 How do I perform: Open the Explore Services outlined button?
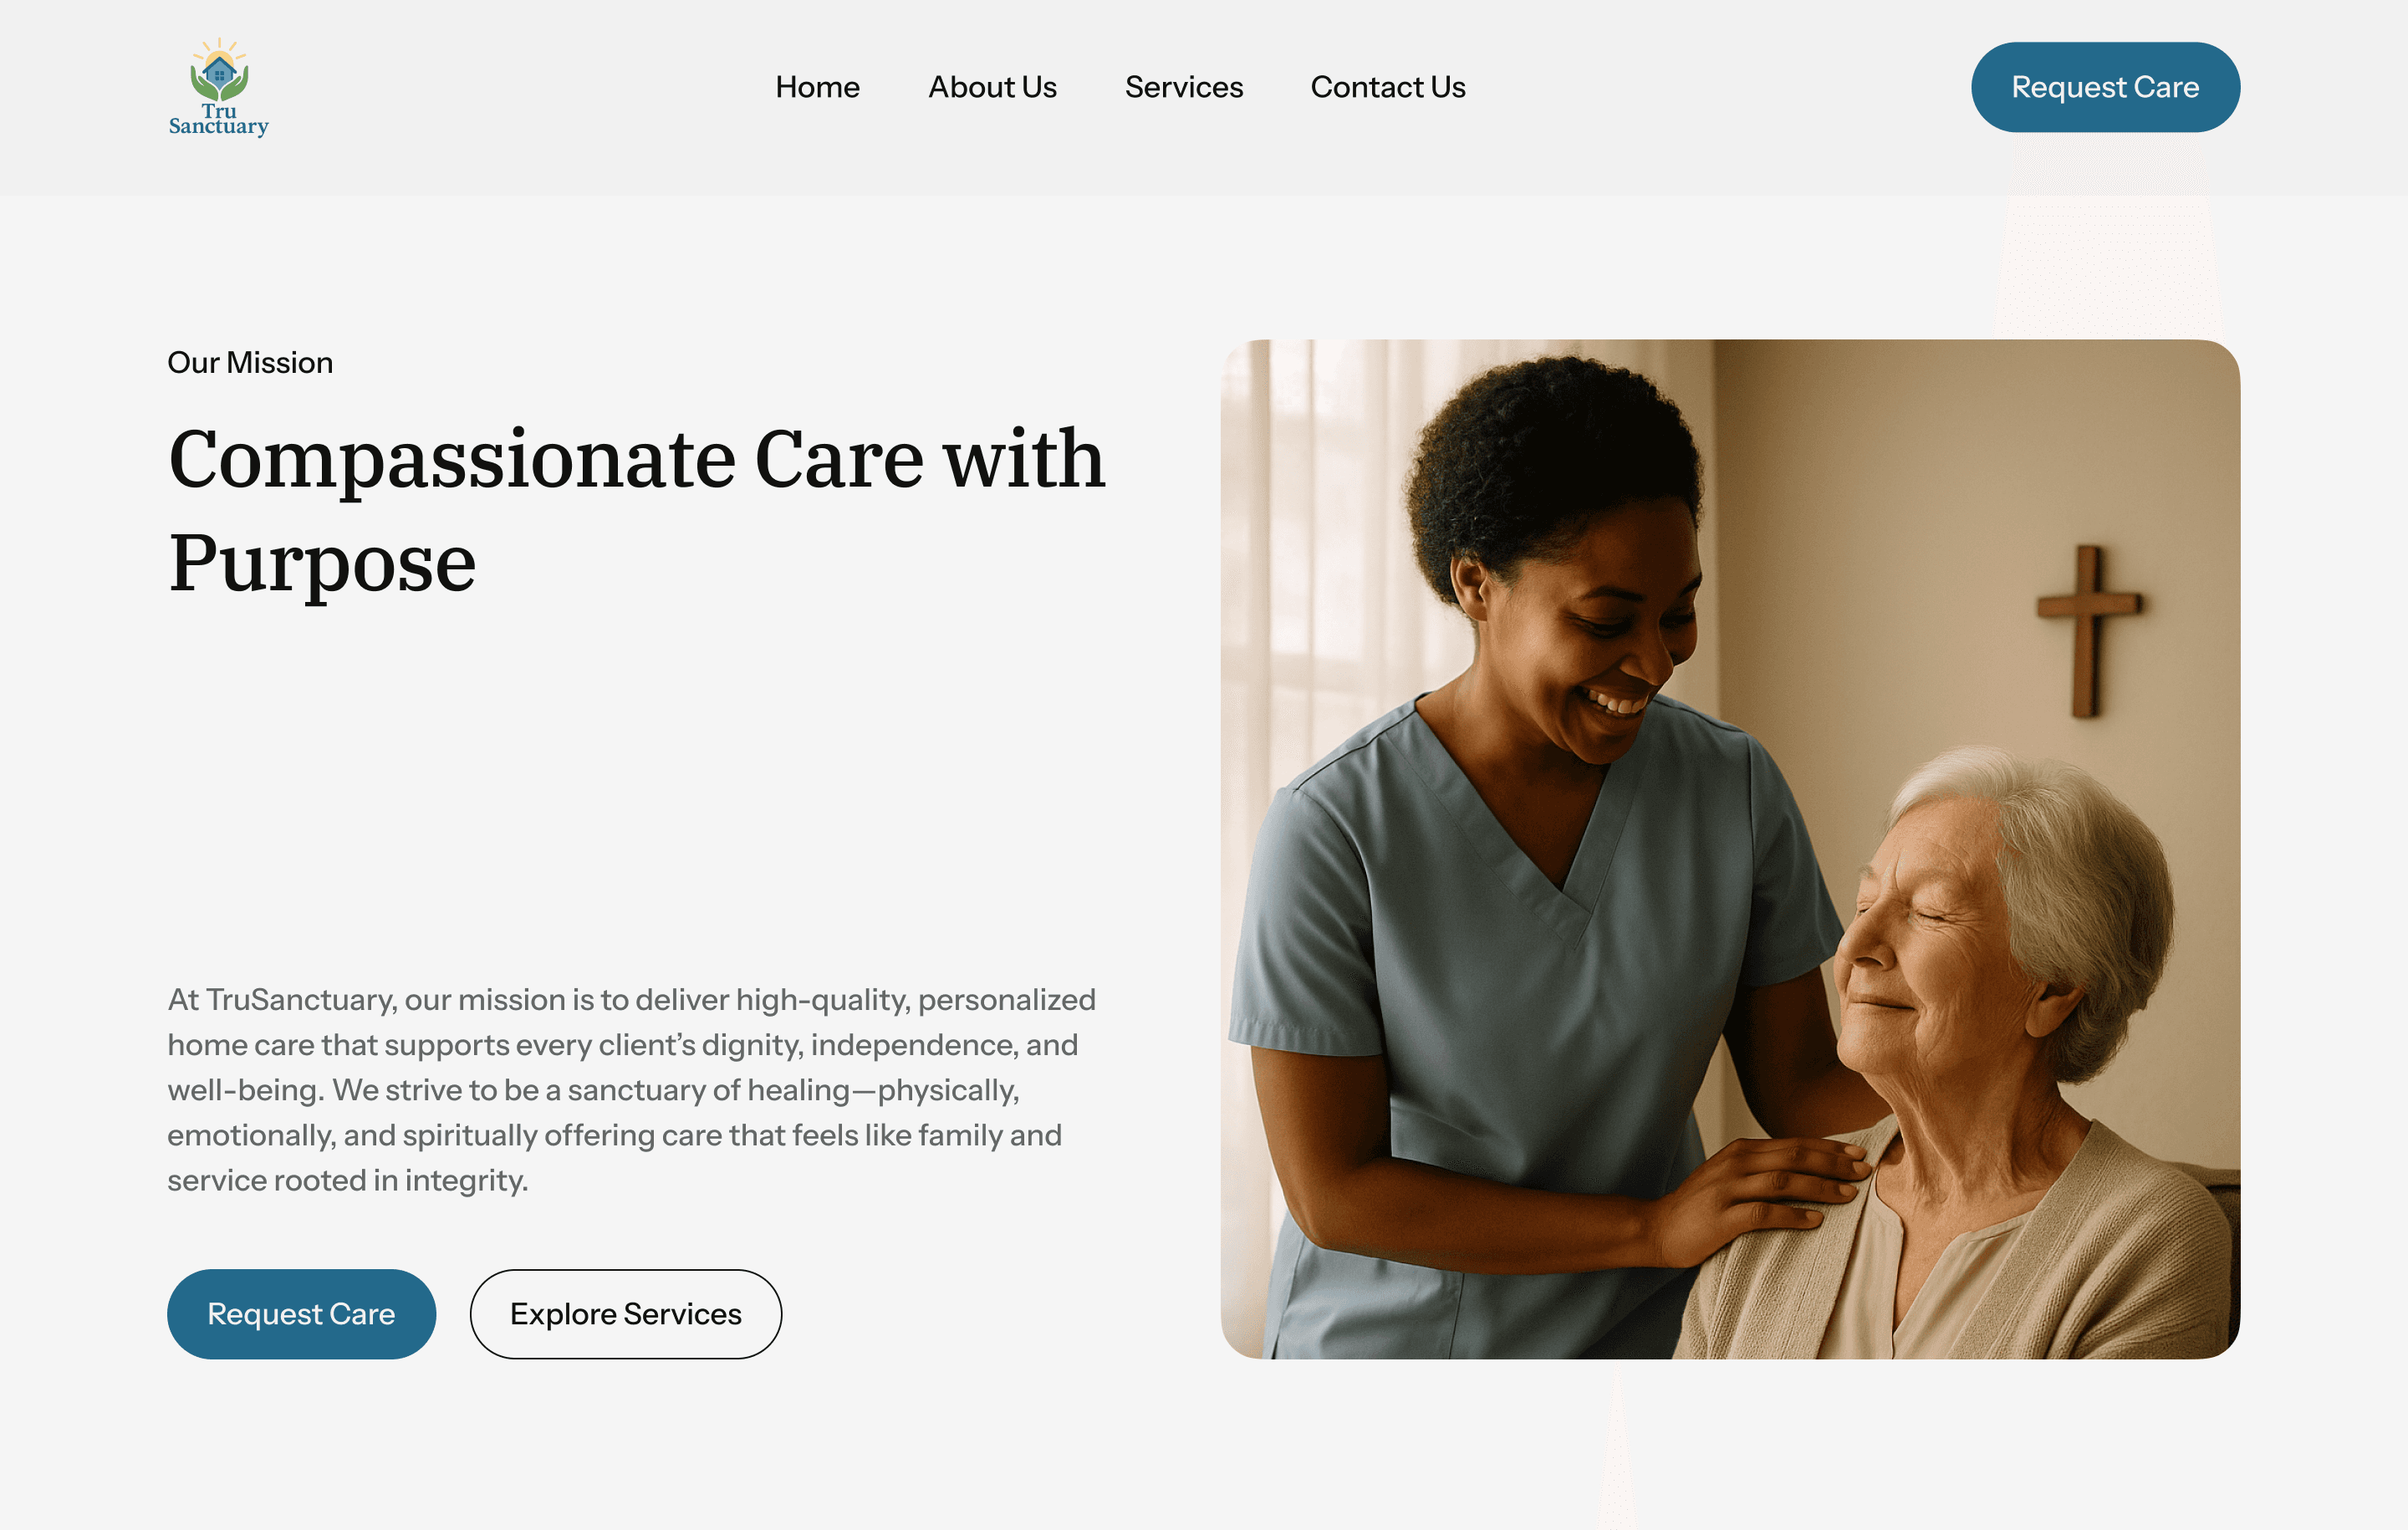click(x=626, y=1314)
